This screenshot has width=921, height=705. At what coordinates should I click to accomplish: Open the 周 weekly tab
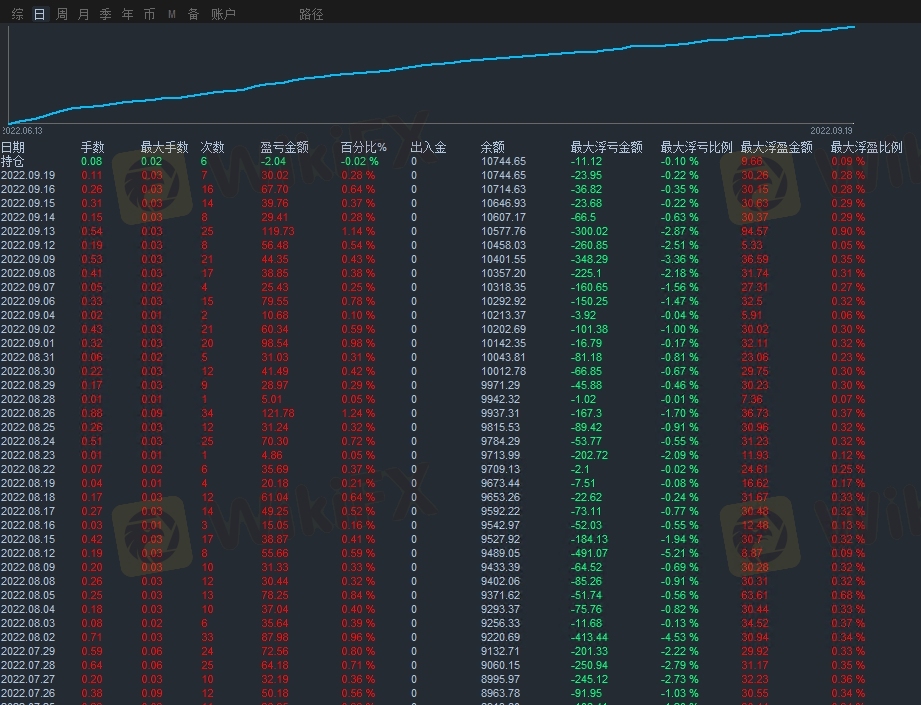click(x=62, y=14)
